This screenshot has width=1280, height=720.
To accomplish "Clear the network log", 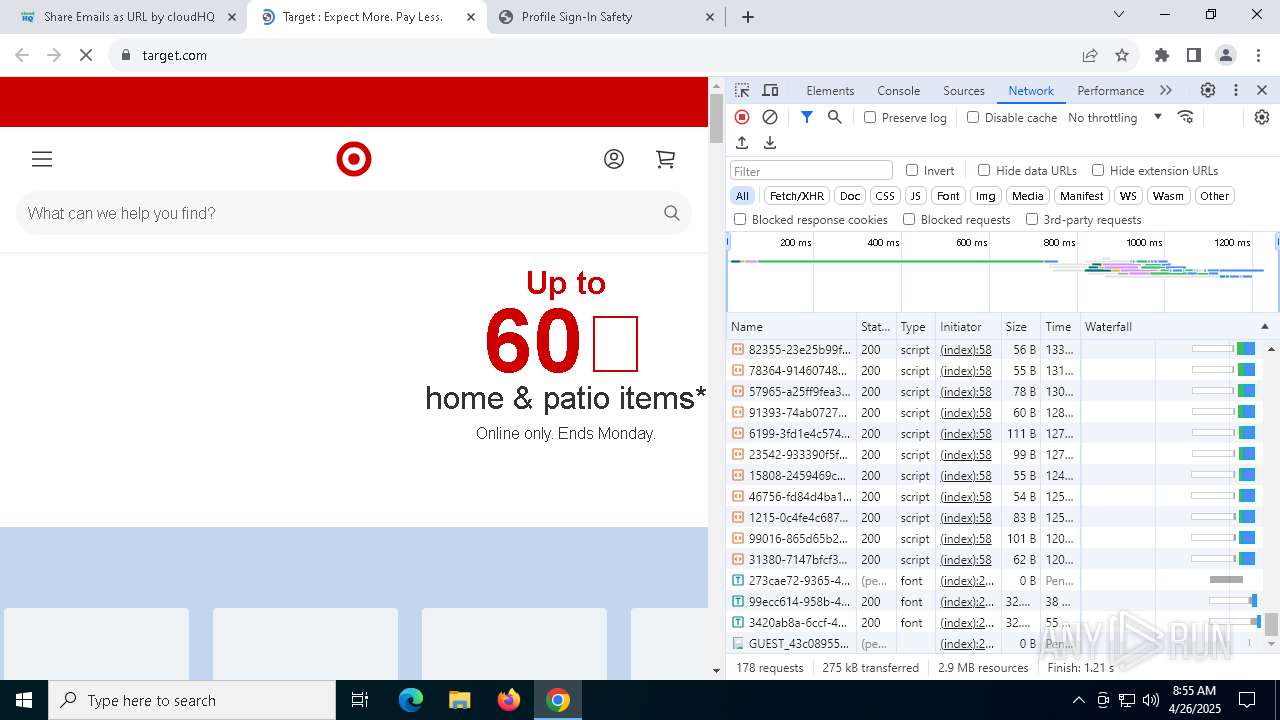I will (770, 117).
